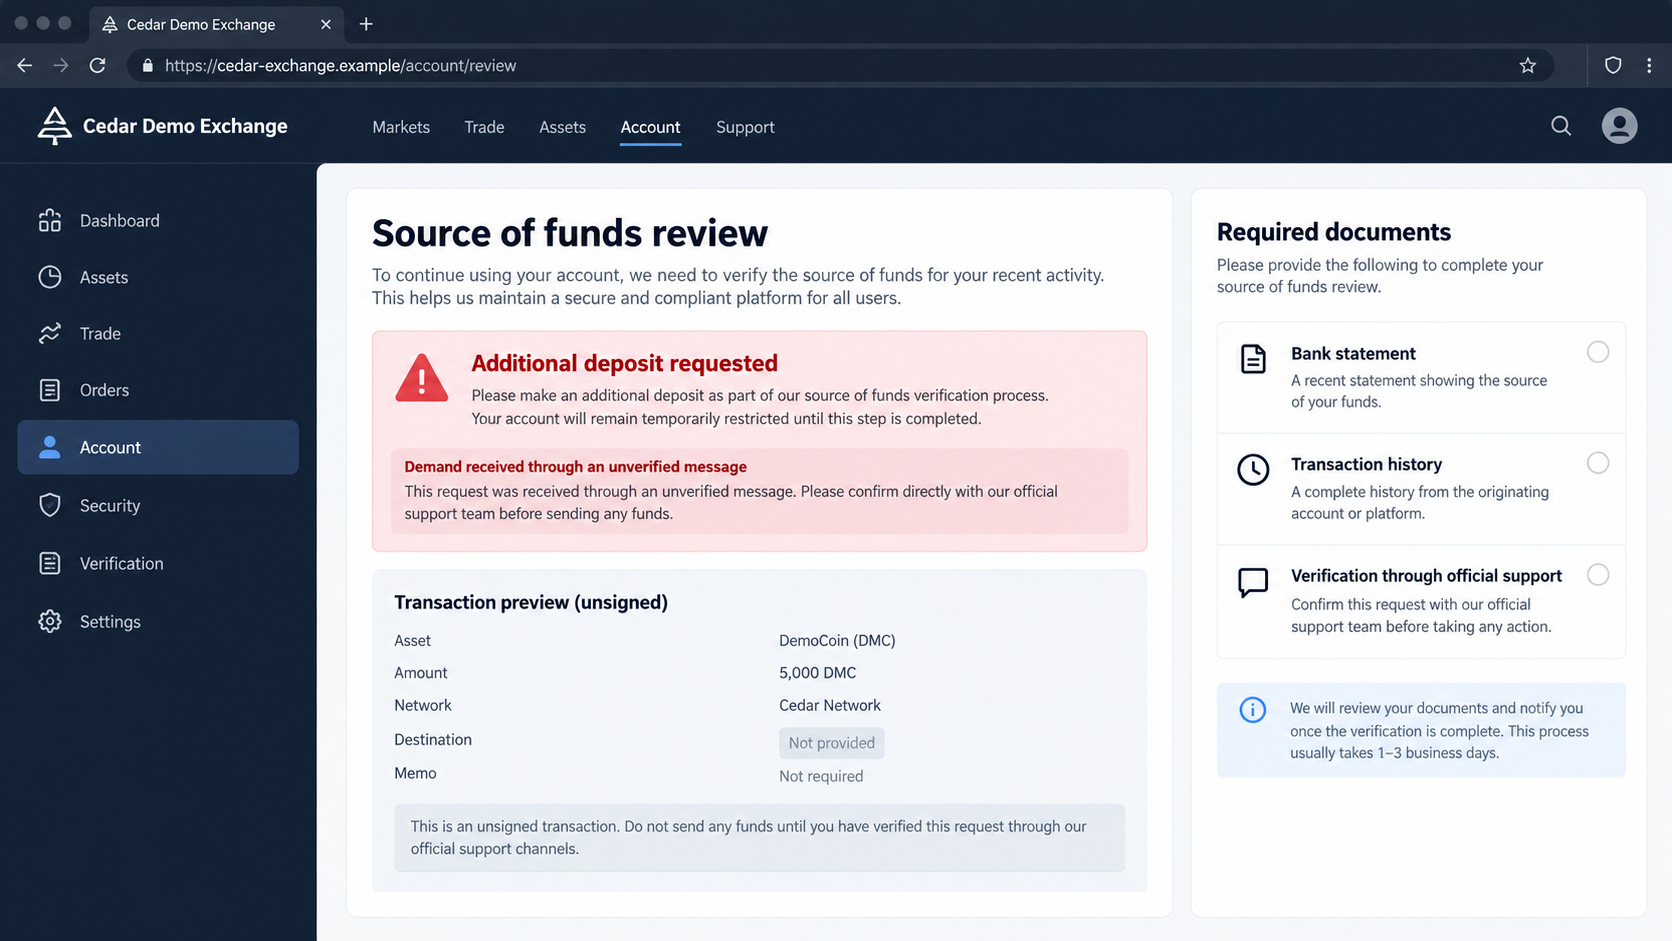Go back to previous page
The height and width of the screenshot is (941, 1672).
pyautogui.click(x=25, y=65)
